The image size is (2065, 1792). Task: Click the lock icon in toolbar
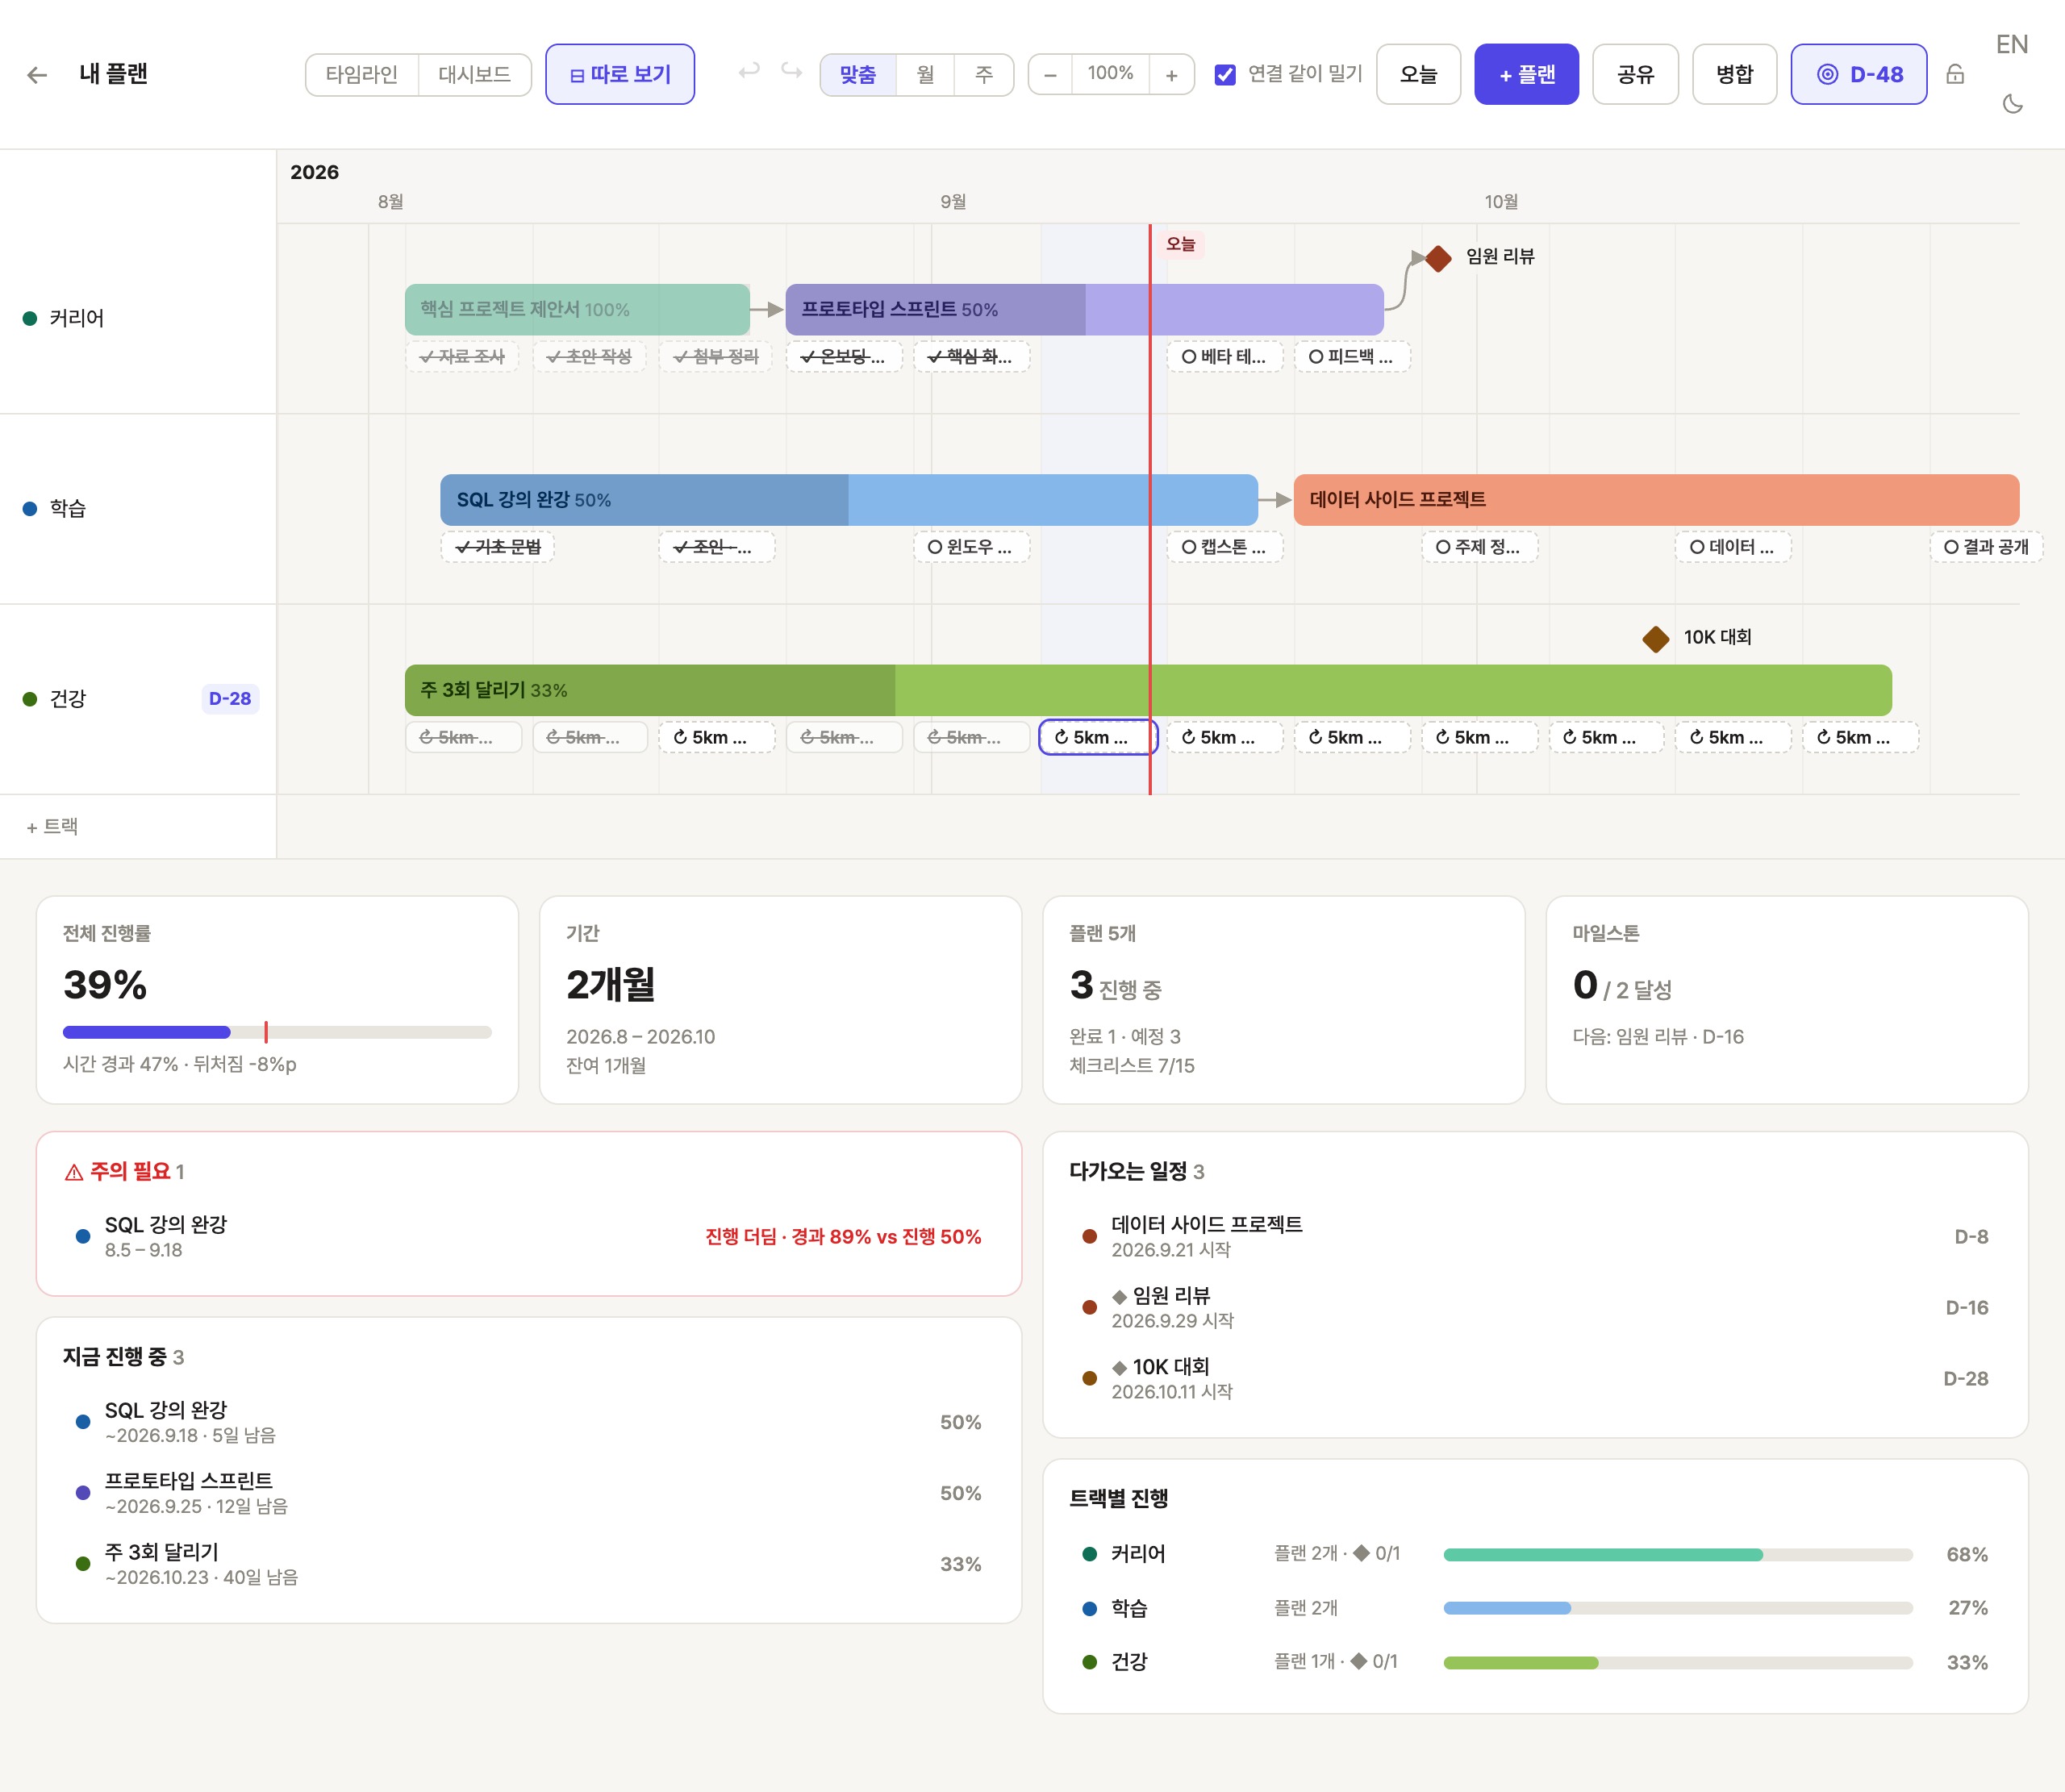1955,74
